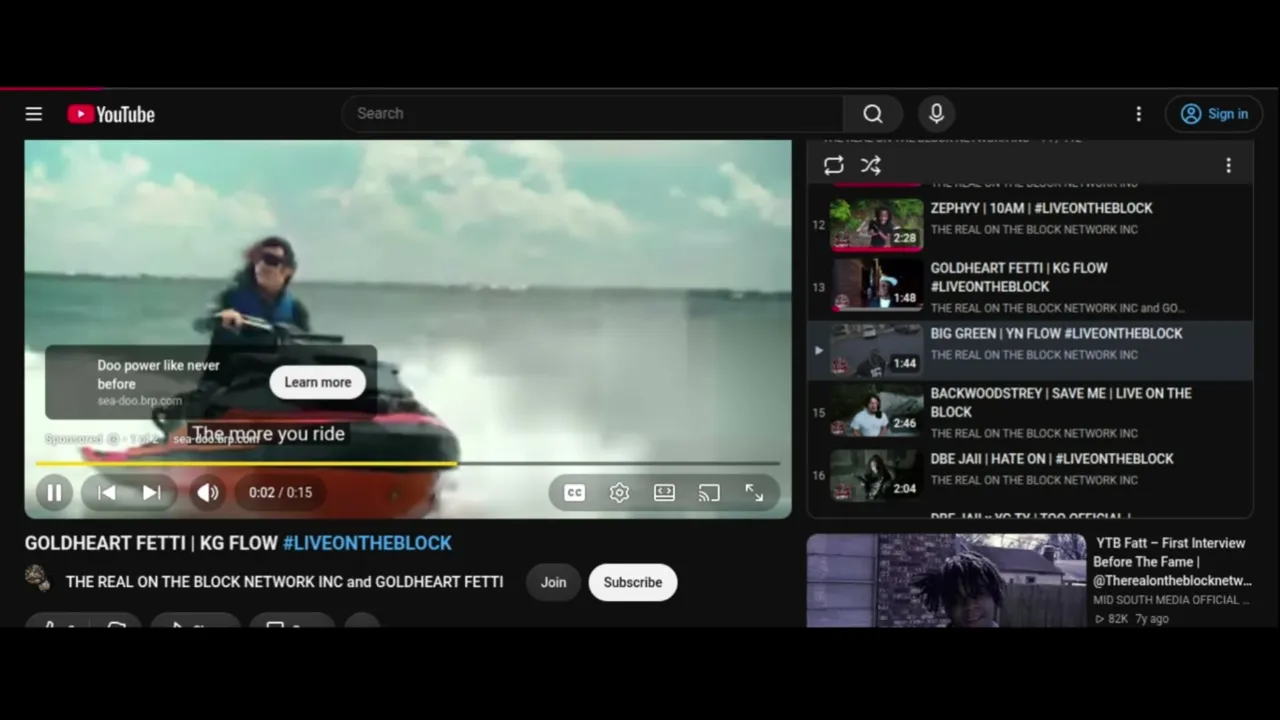
Task: Mute the video with the speaker icon
Action: [x=208, y=492]
